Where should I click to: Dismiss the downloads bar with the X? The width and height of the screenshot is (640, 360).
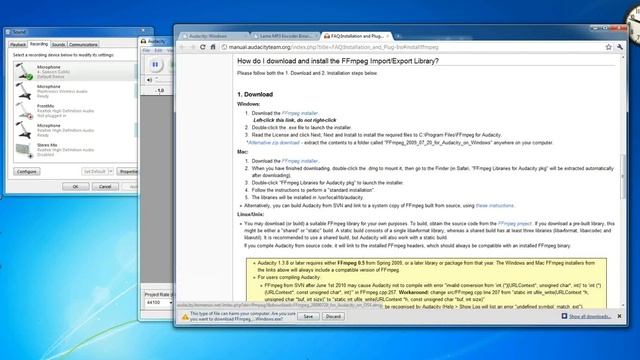[x=619, y=316]
